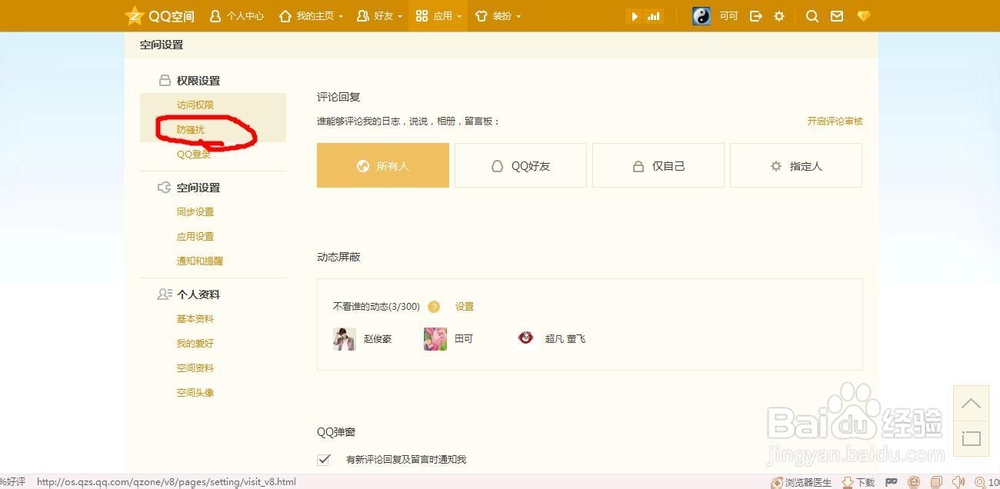Open 空间头像 page
Image resolution: width=1000 pixels, height=489 pixels.
[195, 393]
